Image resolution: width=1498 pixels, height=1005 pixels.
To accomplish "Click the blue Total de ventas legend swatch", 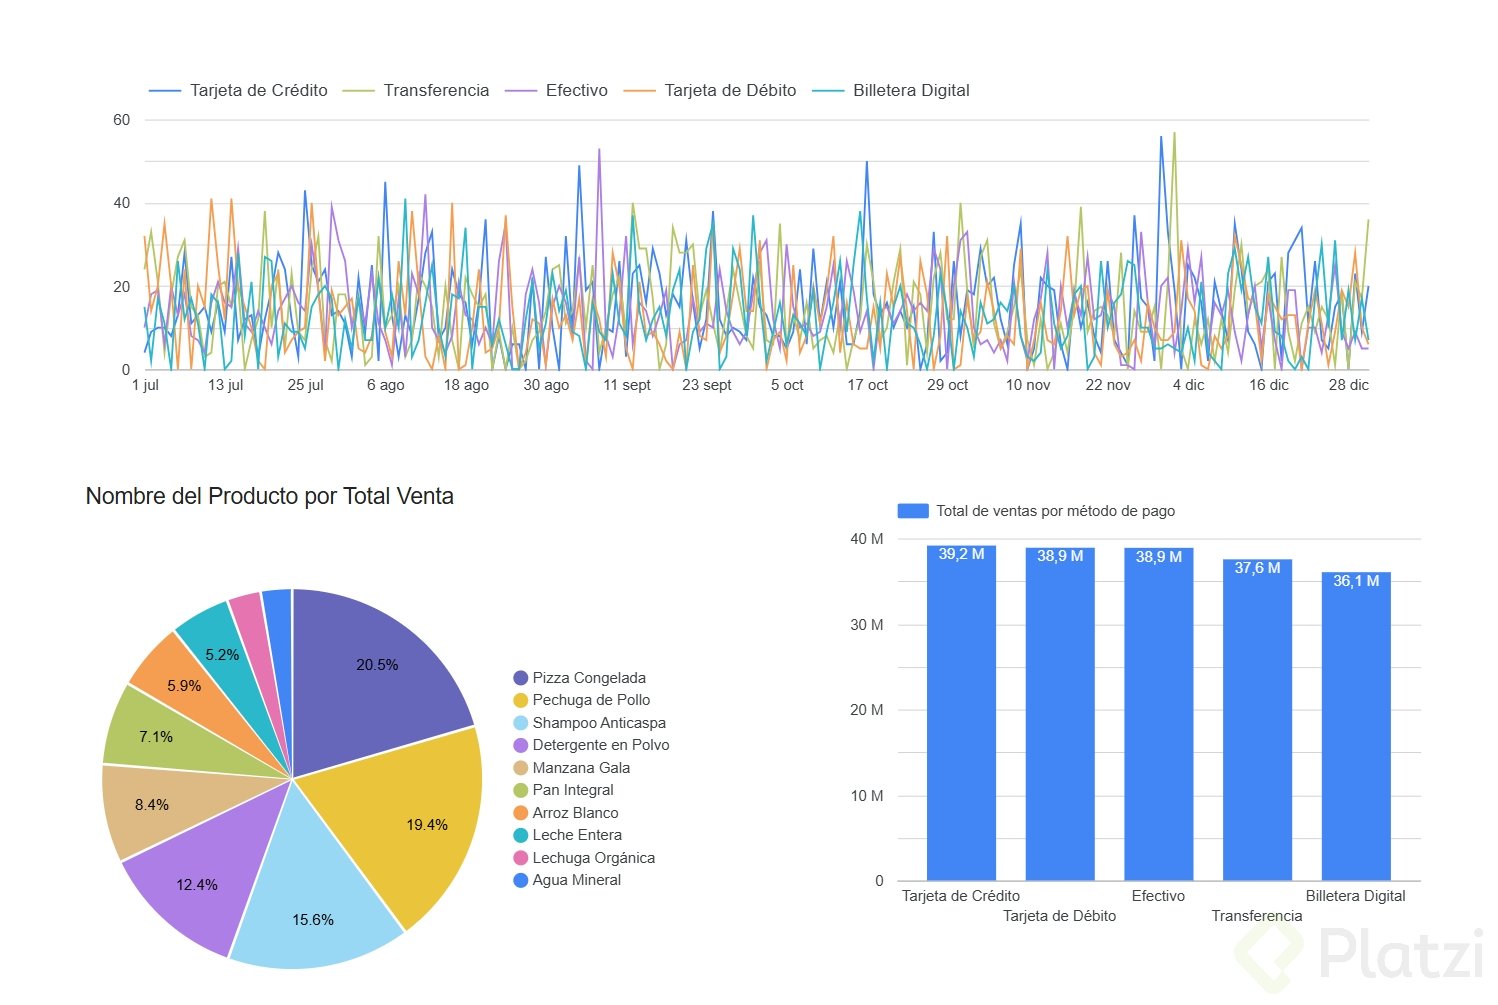I will pyautogui.click(x=913, y=511).
